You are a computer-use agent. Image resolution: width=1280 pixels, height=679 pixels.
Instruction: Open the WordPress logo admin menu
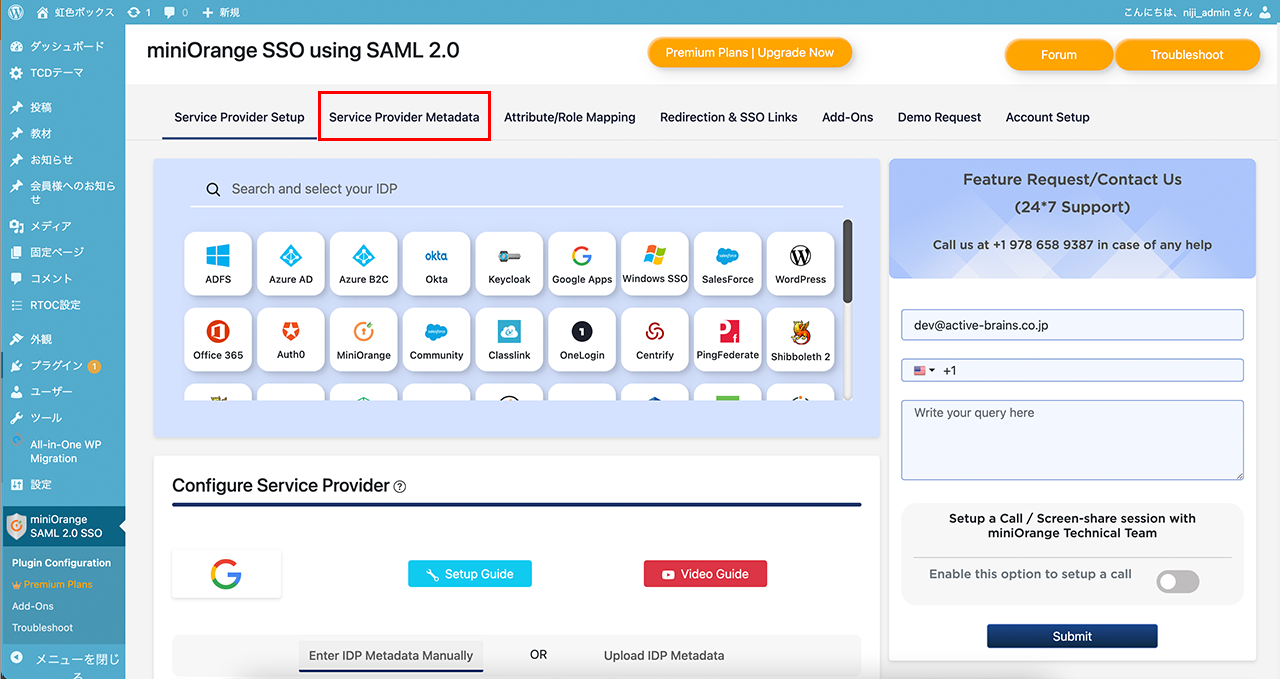pyautogui.click(x=15, y=12)
